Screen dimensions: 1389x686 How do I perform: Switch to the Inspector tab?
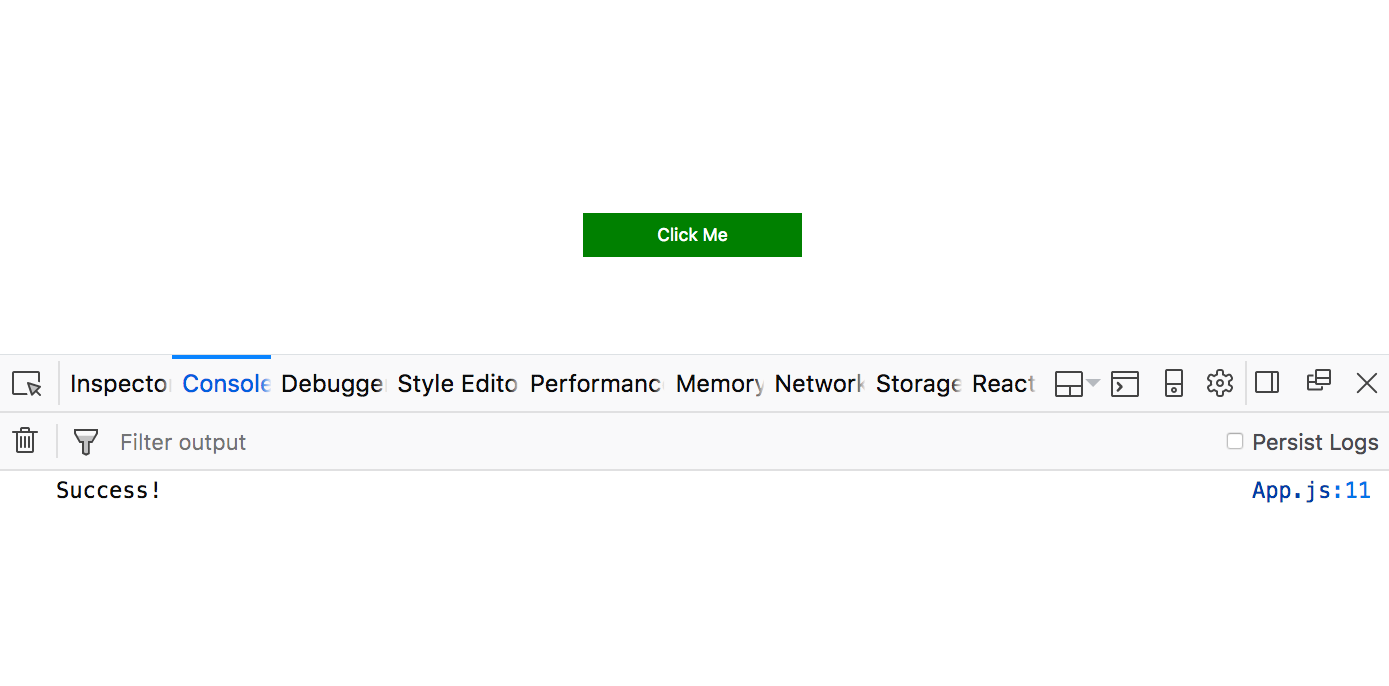(120, 384)
